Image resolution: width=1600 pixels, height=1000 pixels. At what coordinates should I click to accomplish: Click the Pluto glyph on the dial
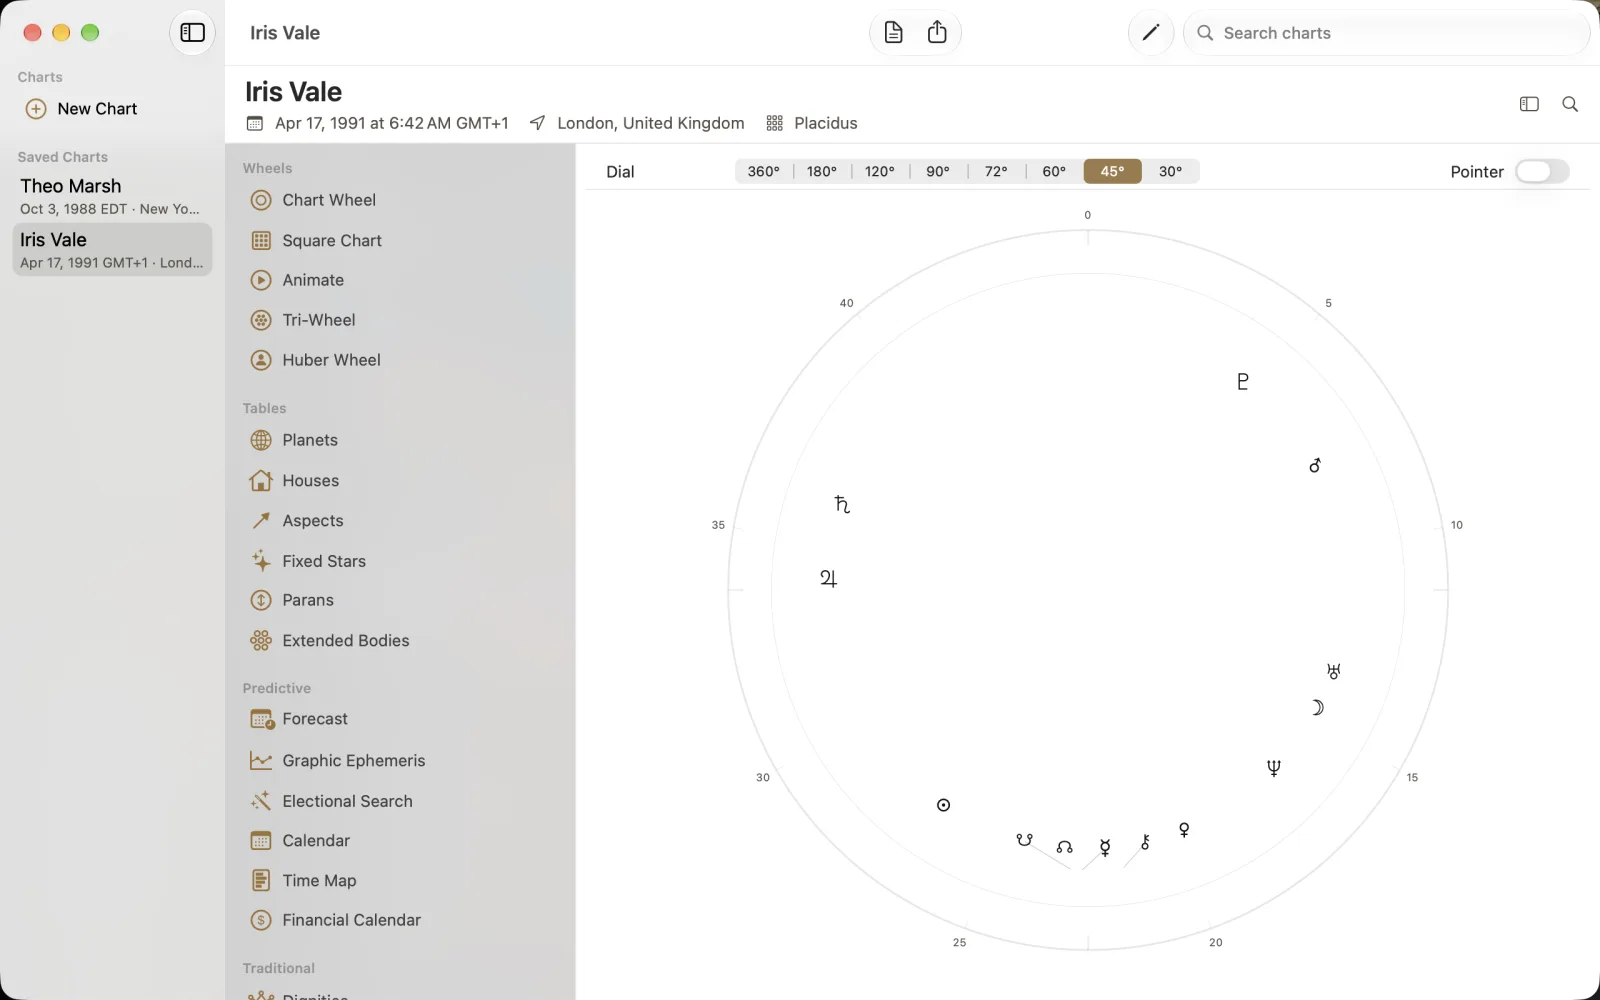tap(1243, 381)
